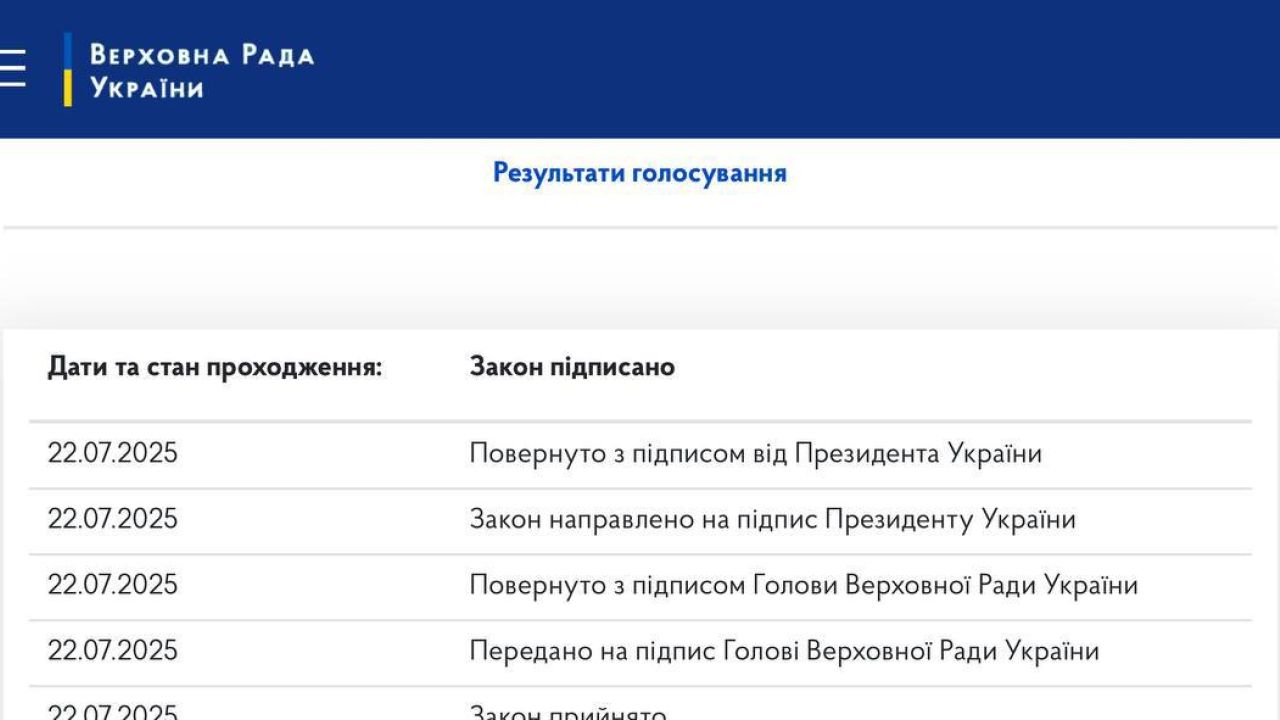The image size is (1280, 720).
Task: Click the blue-yellow flag stripe logo
Action: [x=68, y=69]
